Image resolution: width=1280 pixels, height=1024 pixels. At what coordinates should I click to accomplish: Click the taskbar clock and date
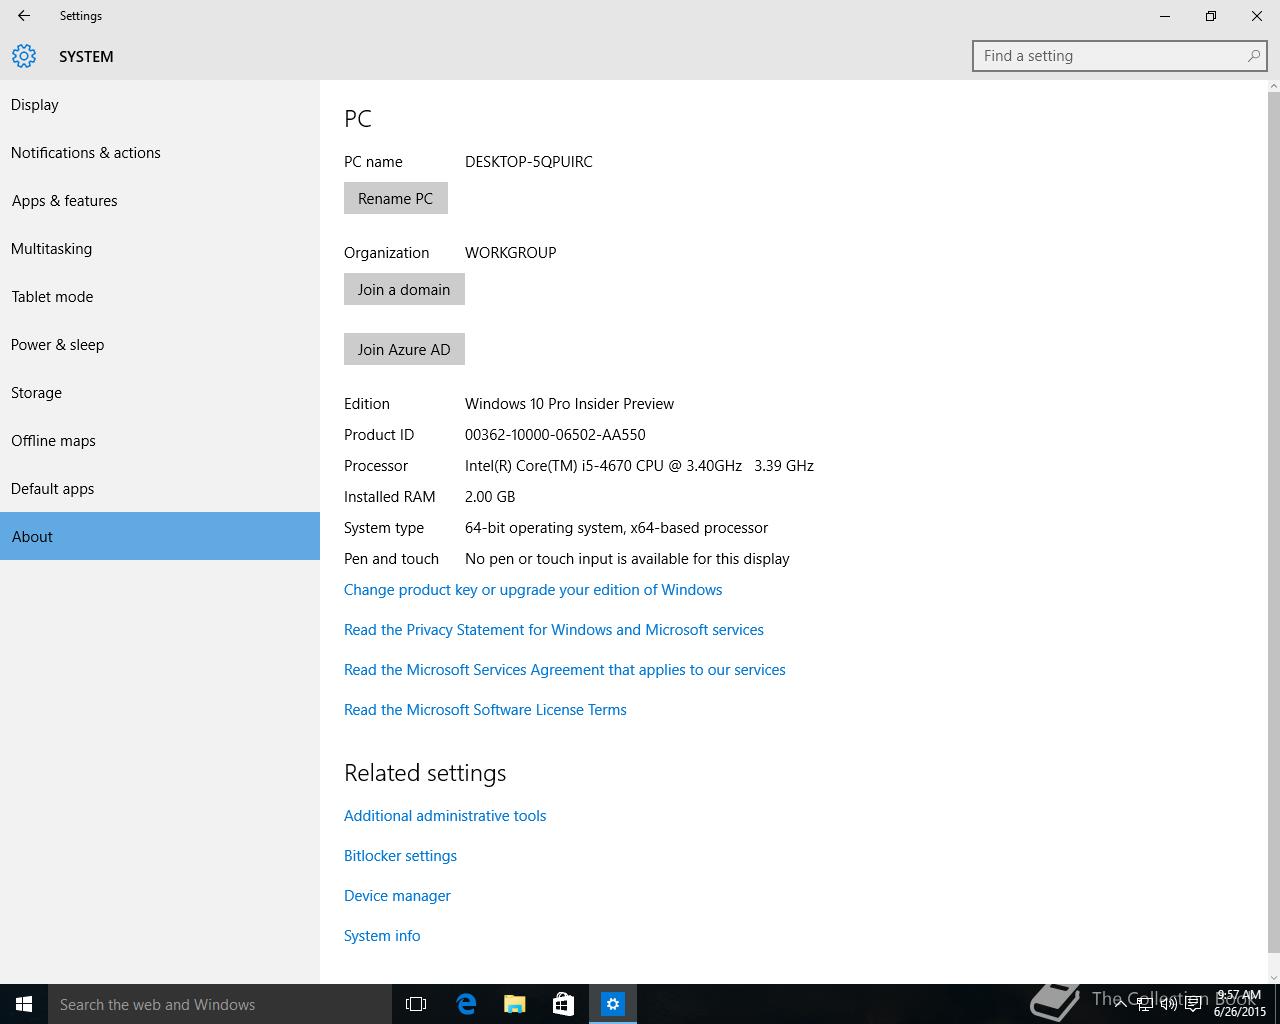coord(1239,1004)
